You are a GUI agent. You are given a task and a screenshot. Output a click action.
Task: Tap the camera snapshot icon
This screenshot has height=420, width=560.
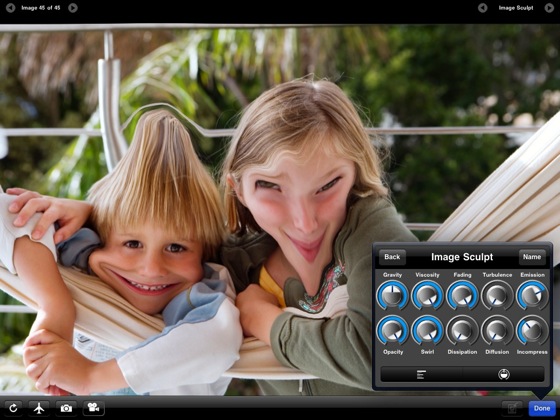click(66, 408)
